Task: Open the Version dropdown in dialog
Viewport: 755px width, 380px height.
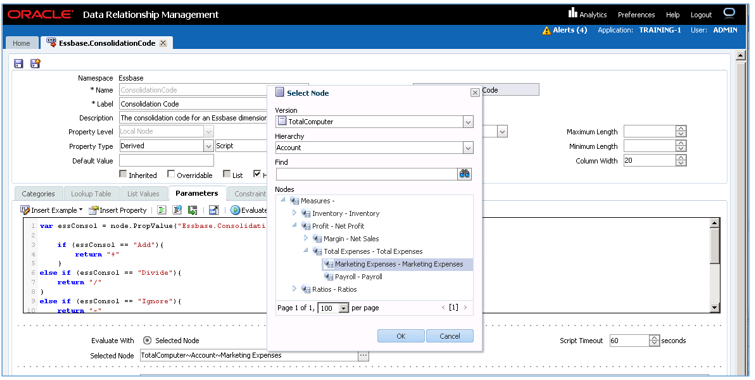Action: click(468, 122)
